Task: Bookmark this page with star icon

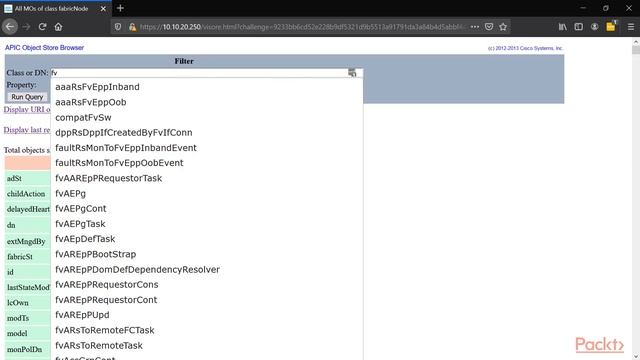Action: [x=503, y=27]
